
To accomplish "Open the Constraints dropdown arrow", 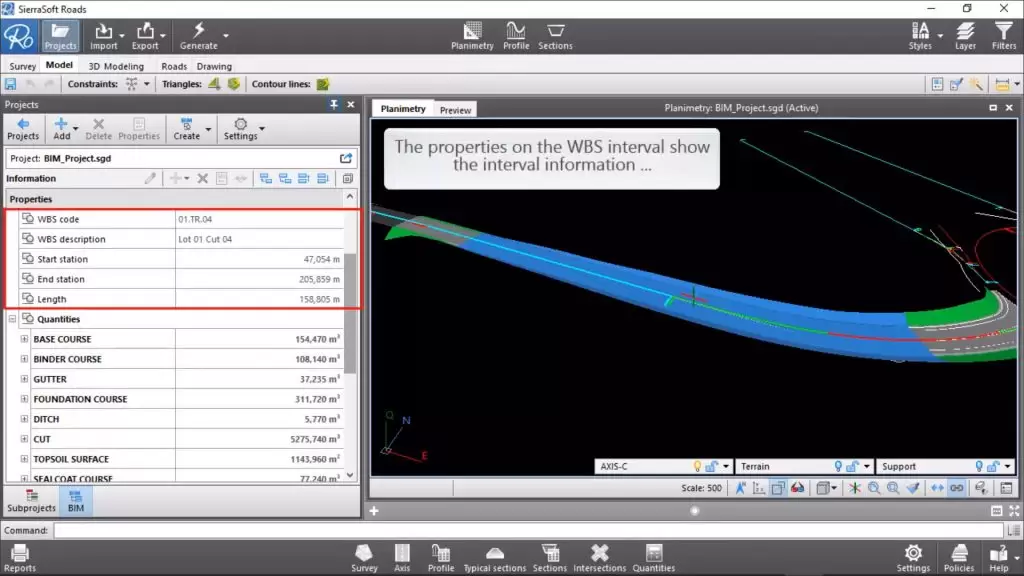I will click(147, 85).
